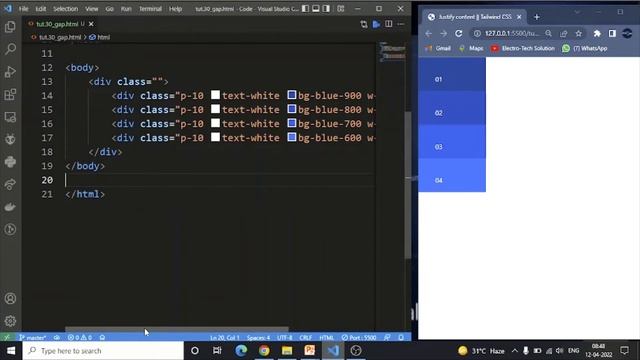
Task: Click the browser address bar URL
Action: pyautogui.click(x=512, y=33)
